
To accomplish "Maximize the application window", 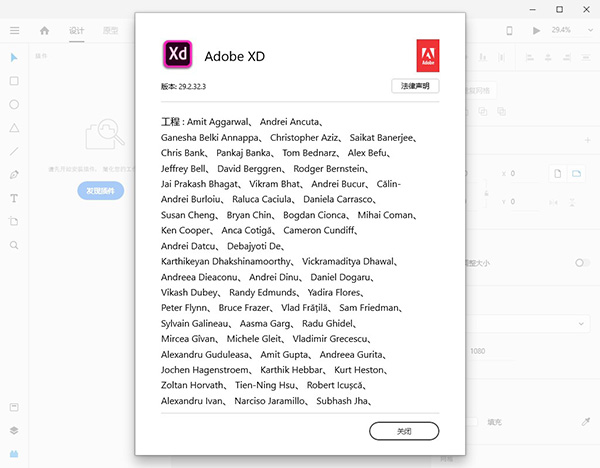I will pos(559,9).
